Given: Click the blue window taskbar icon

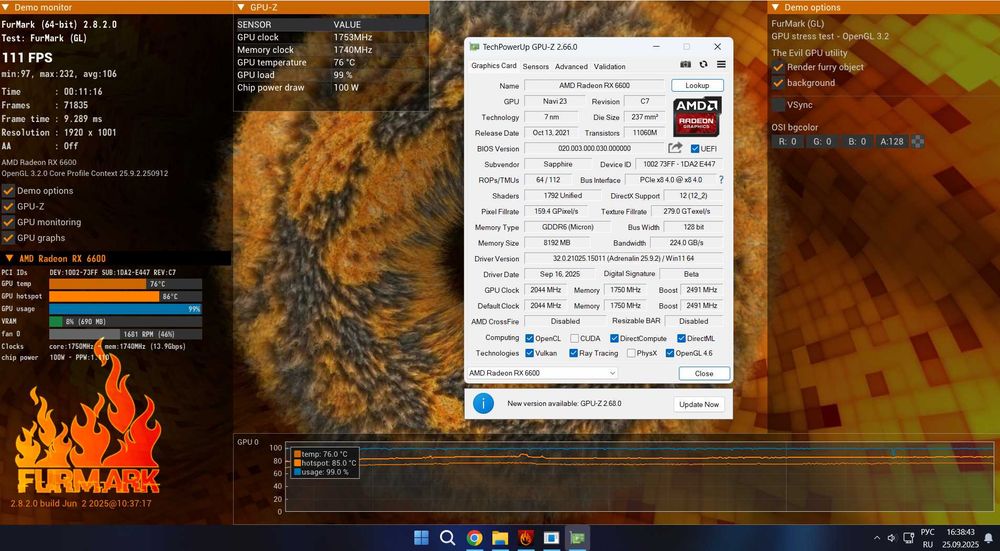Looking at the screenshot, I should (552, 538).
